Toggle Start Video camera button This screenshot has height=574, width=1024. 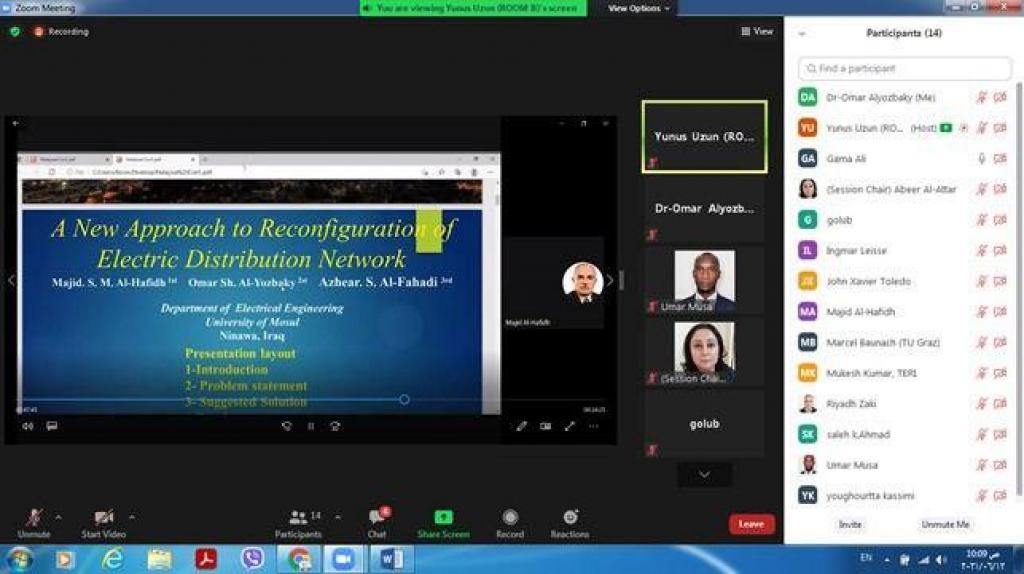click(104, 518)
